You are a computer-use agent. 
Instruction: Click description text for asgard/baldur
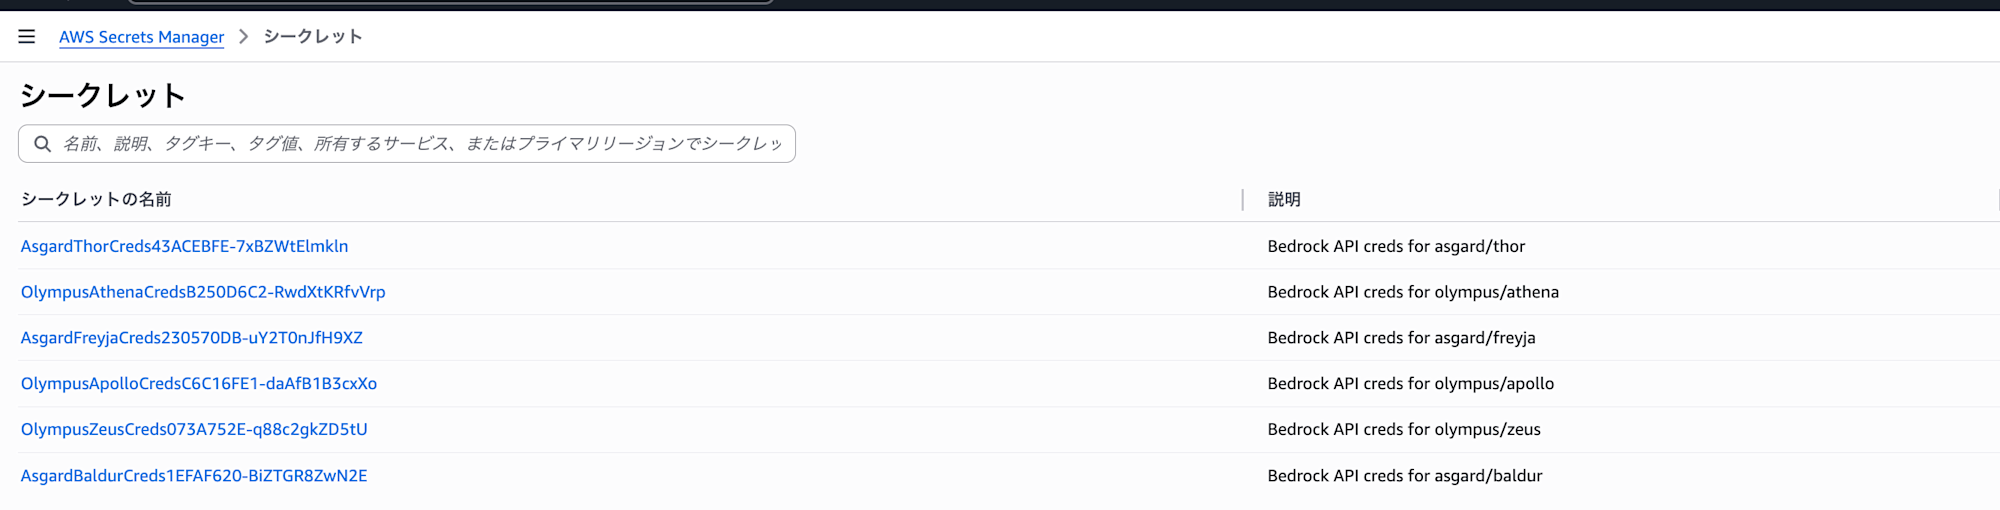pos(1405,476)
